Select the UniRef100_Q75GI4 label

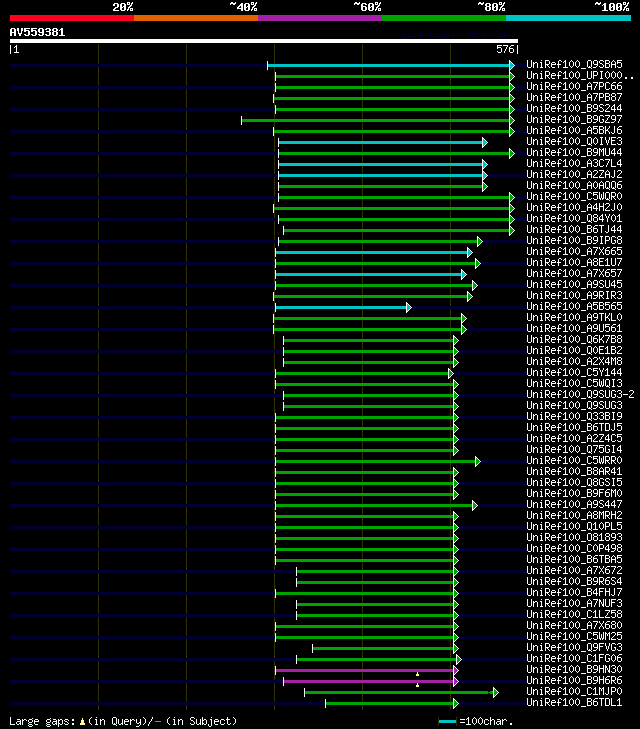(x=574, y=450)
